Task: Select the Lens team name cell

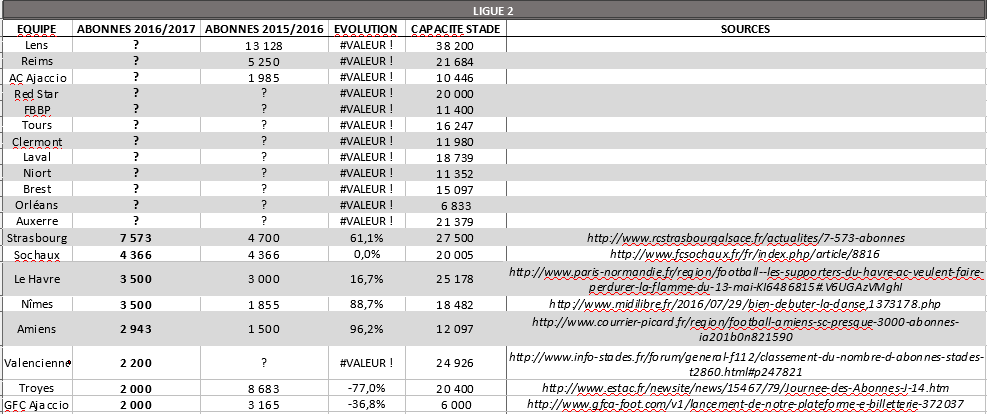Action: (35, 45)
